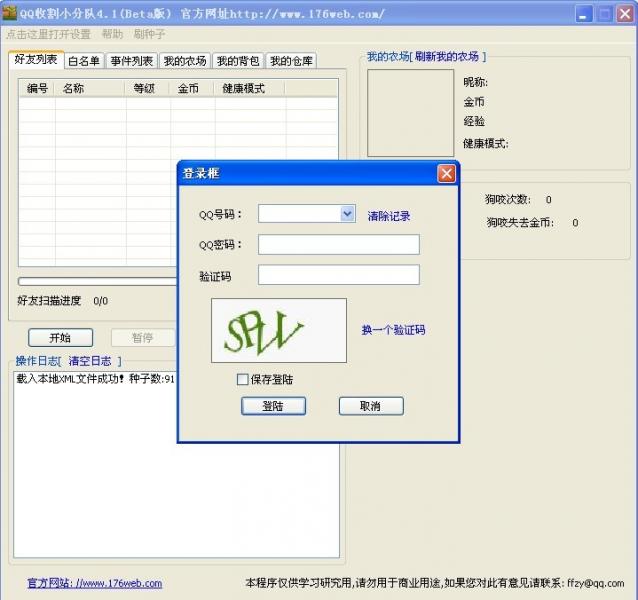638x600 pixels.
Task: Sort by the 编号 column header
Action: 37,88
